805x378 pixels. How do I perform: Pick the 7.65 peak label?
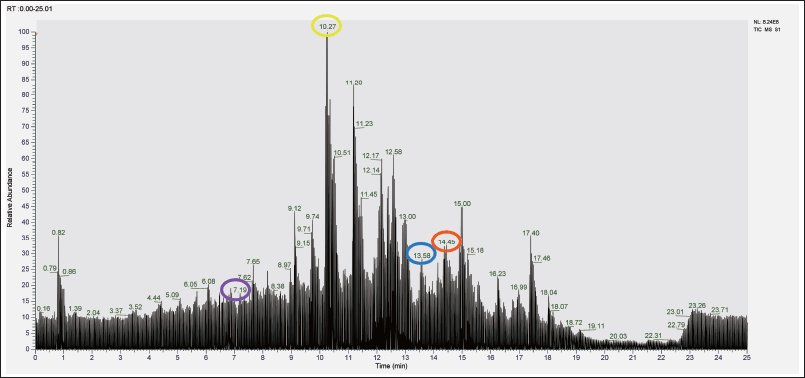(253, 261)
